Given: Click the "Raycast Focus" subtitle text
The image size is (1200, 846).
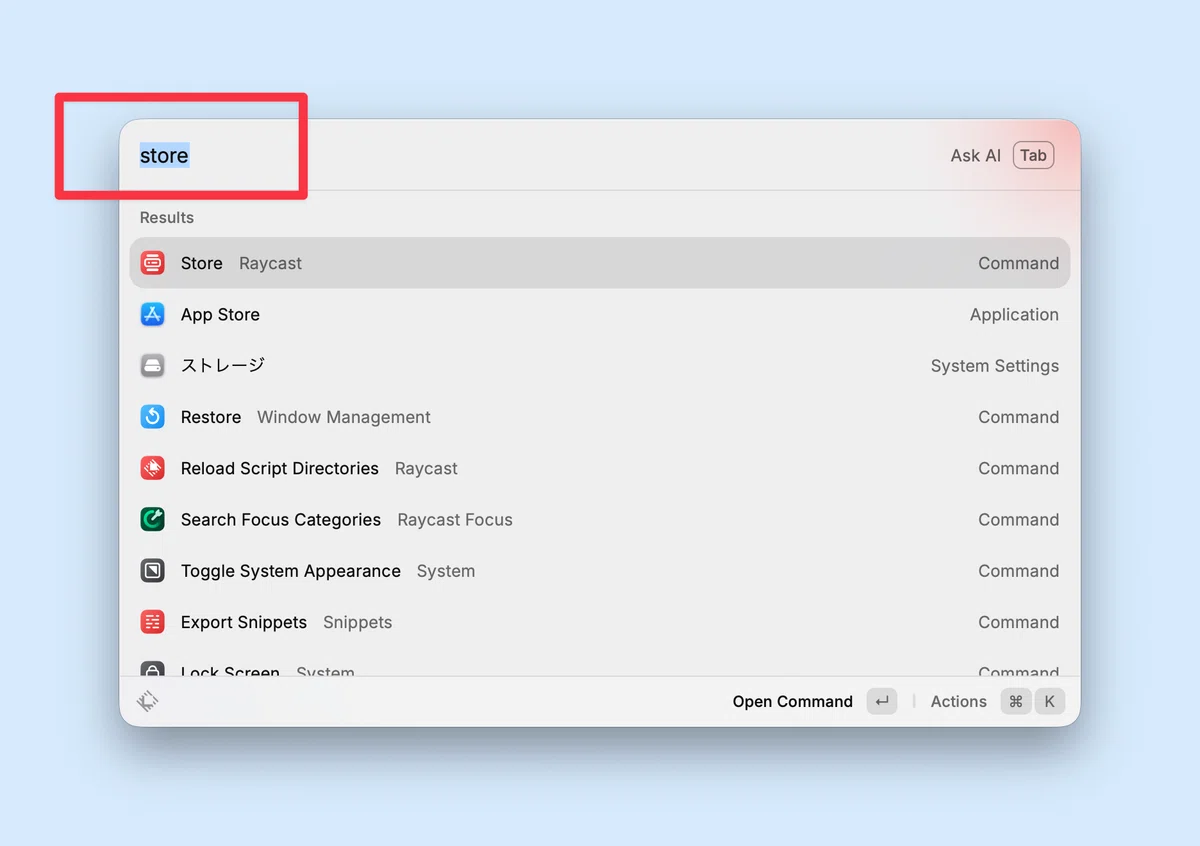Looking at the screenshot, I should point(455,520).
